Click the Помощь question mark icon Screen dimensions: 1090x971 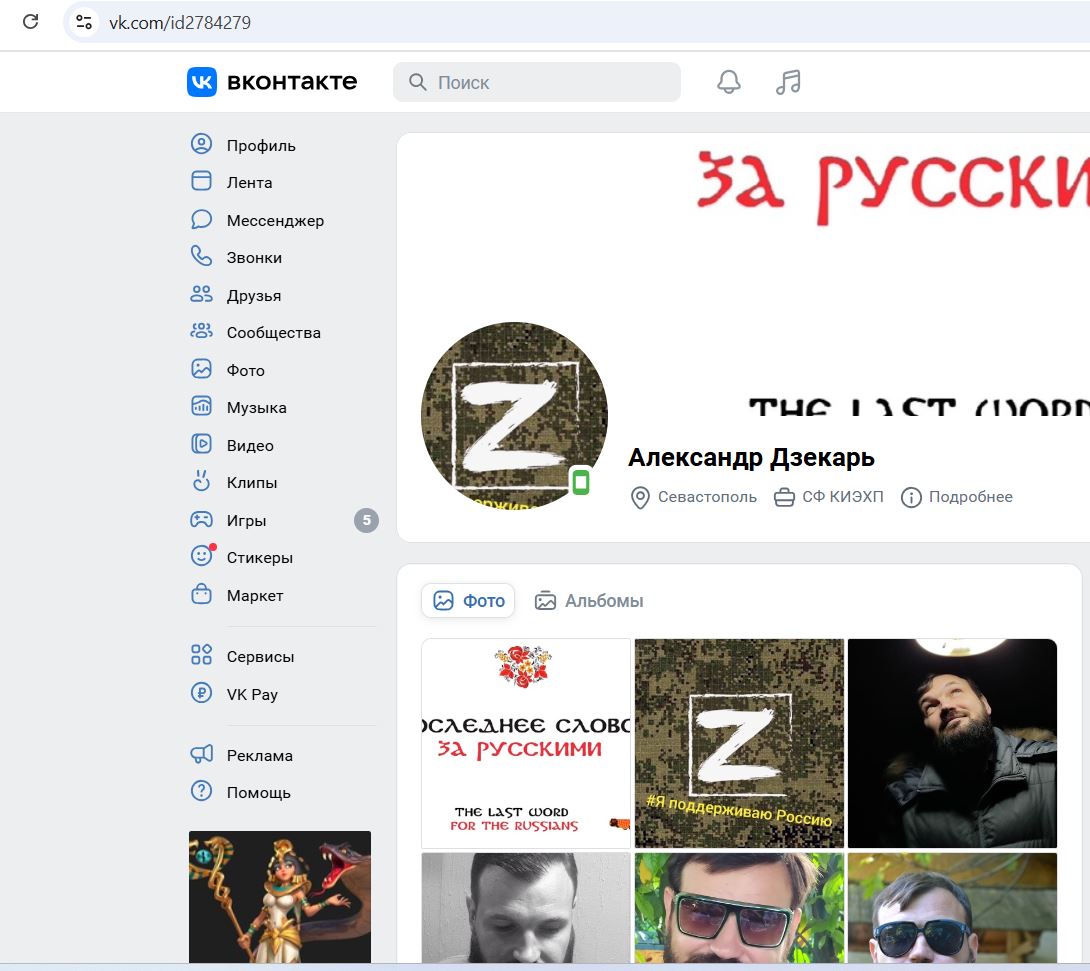[202, 791]
